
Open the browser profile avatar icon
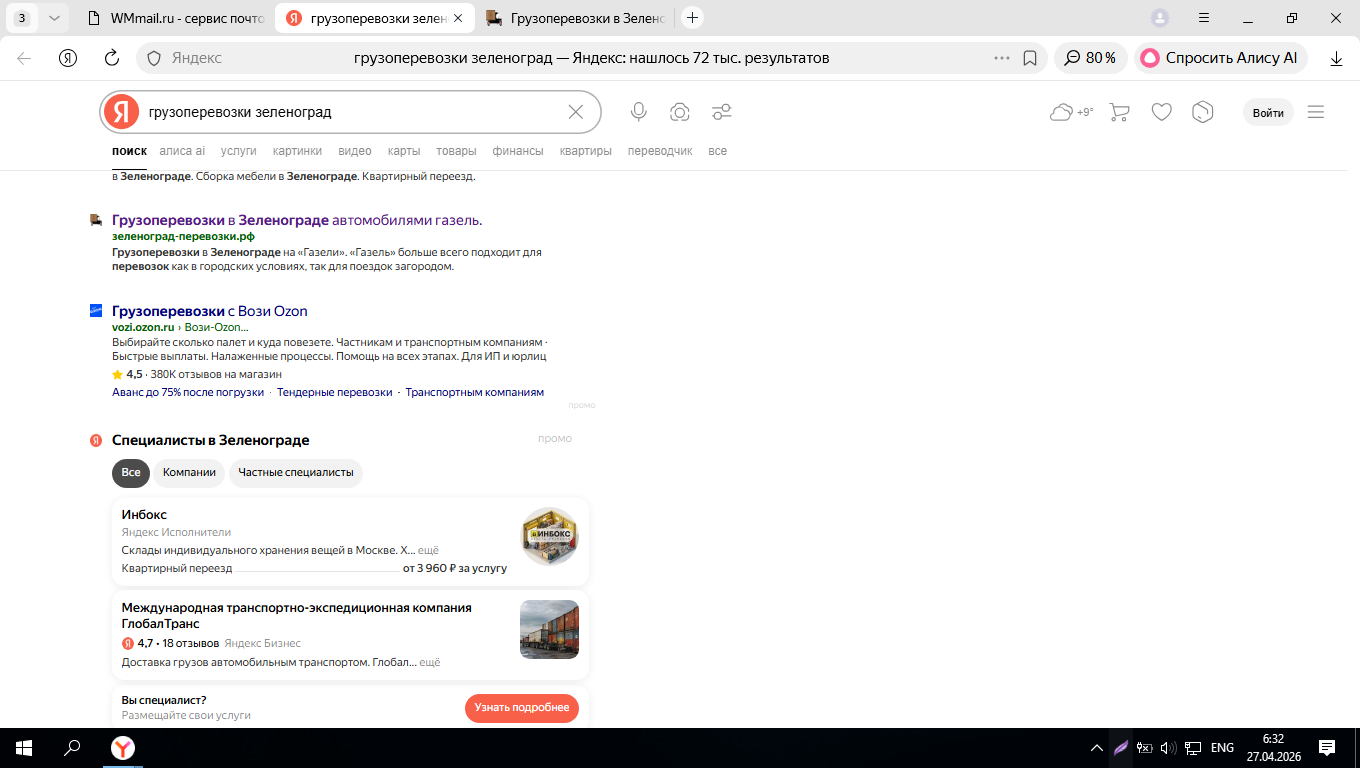coord(1160,18)
